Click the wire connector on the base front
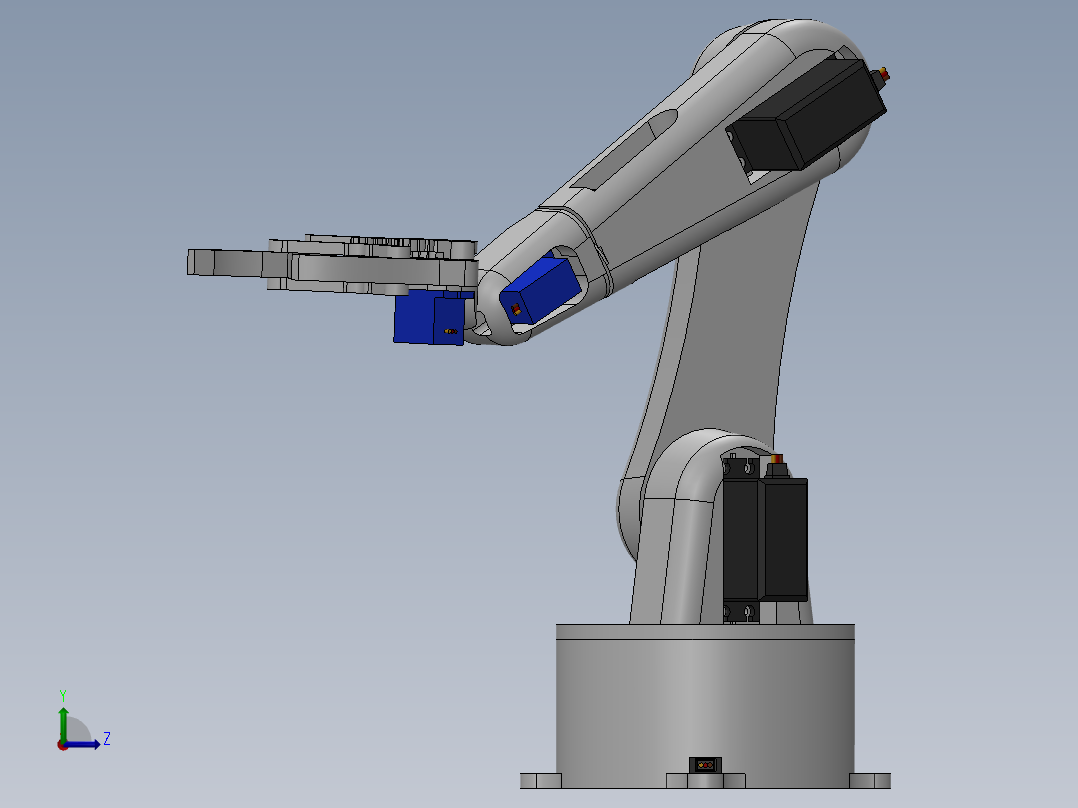 pyautogui.click(x=707, y=765)
